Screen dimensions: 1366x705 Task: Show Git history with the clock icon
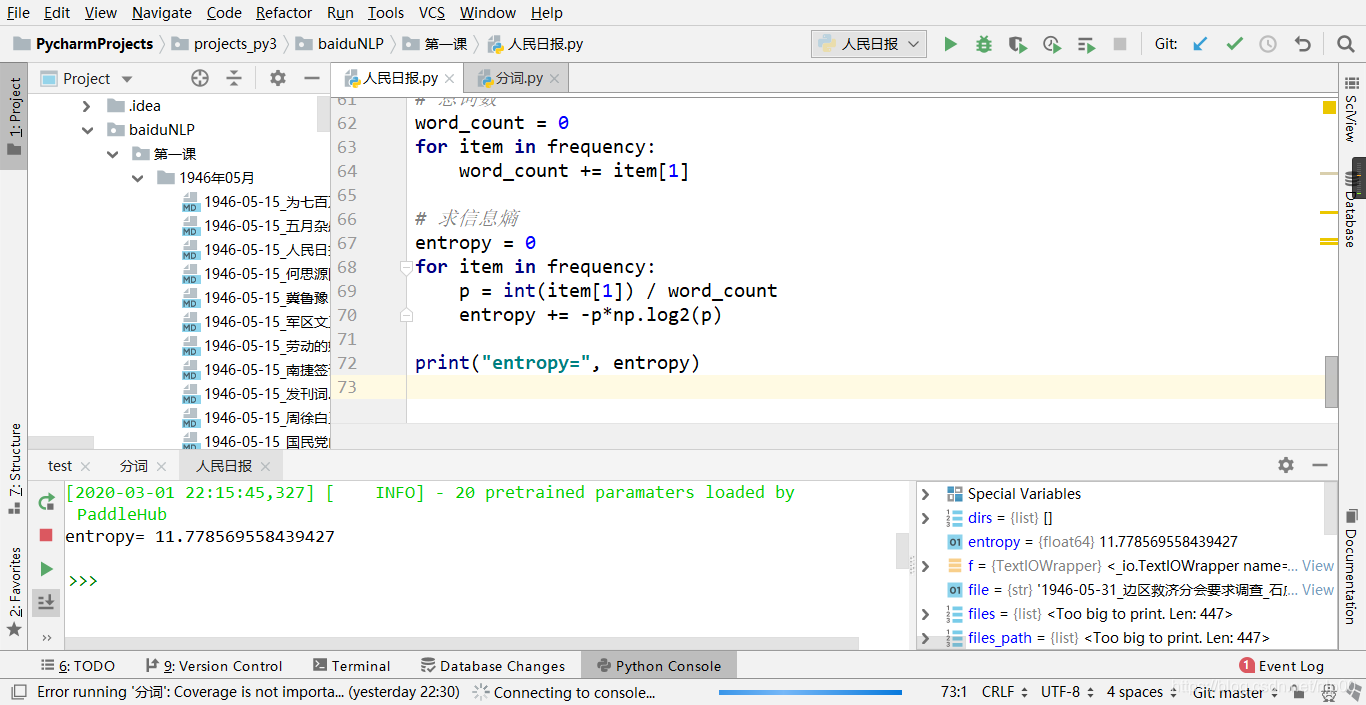tap(1268, 44)
